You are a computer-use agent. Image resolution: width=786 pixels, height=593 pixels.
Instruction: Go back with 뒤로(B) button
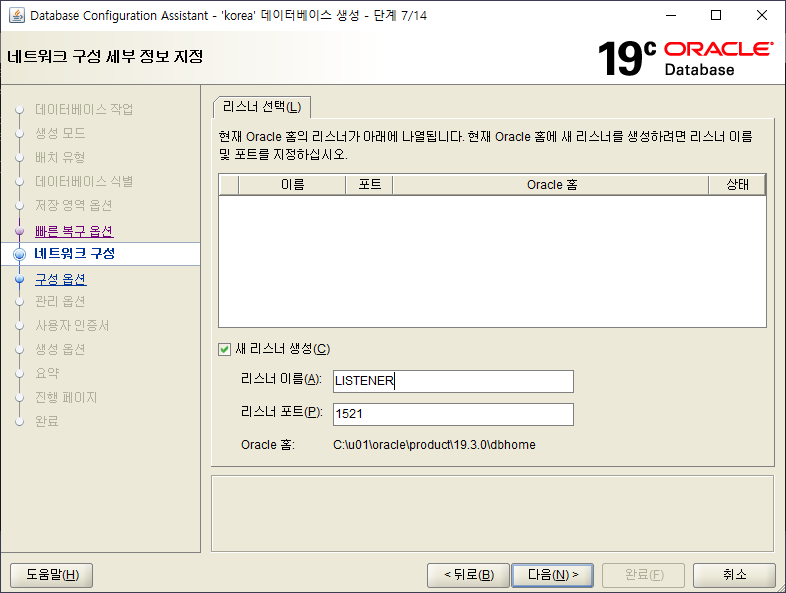pos(469,575)
